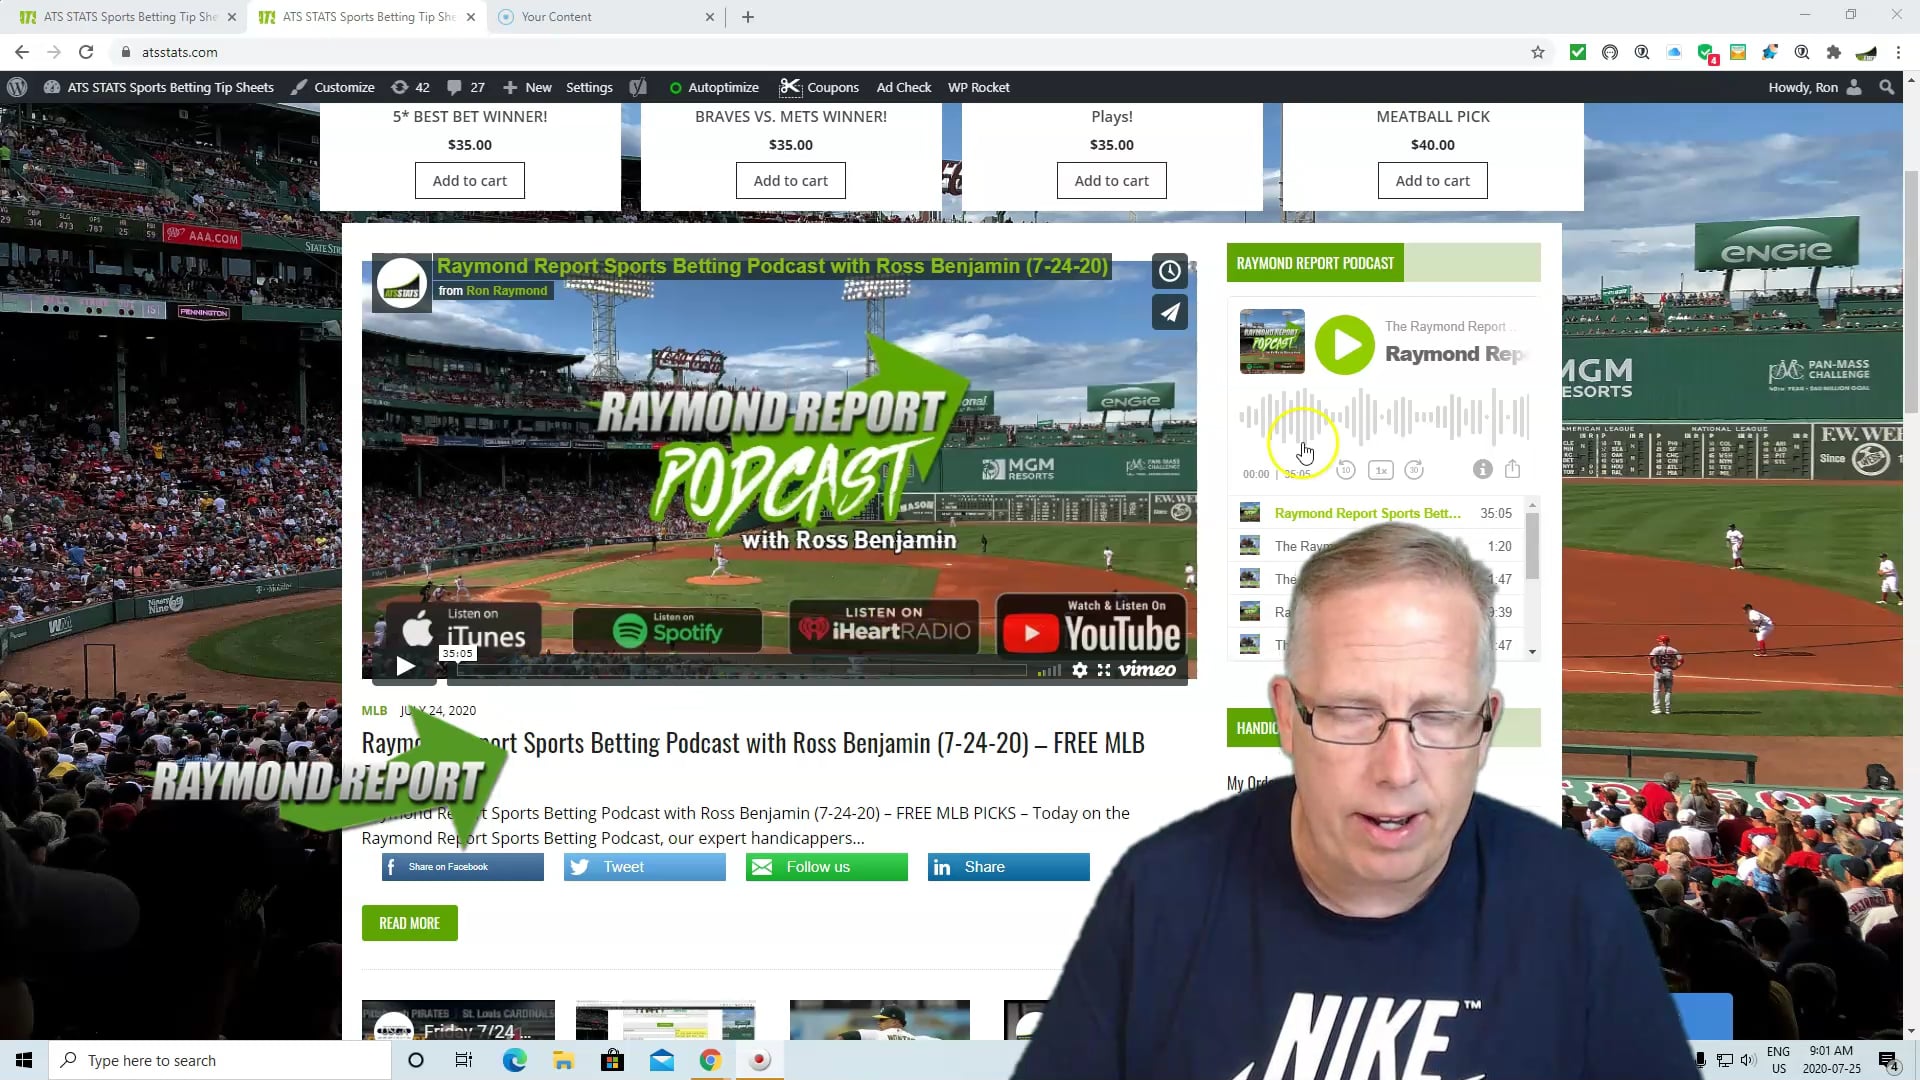Select the 1:20 episode in playlist
Viewport: 1920px width, 1080px height.
pyautogui.click(x=1377, y=546)
